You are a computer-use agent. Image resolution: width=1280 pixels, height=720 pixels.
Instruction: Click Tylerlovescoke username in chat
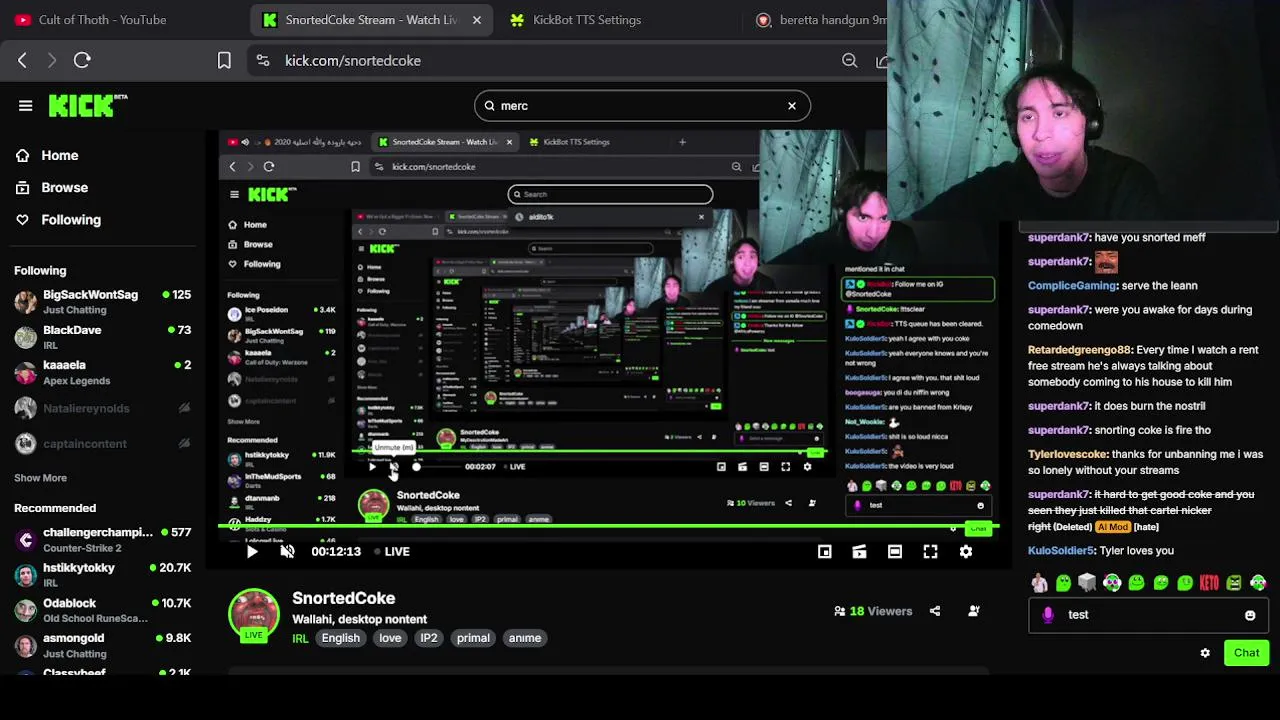[x=1067, y=454]
